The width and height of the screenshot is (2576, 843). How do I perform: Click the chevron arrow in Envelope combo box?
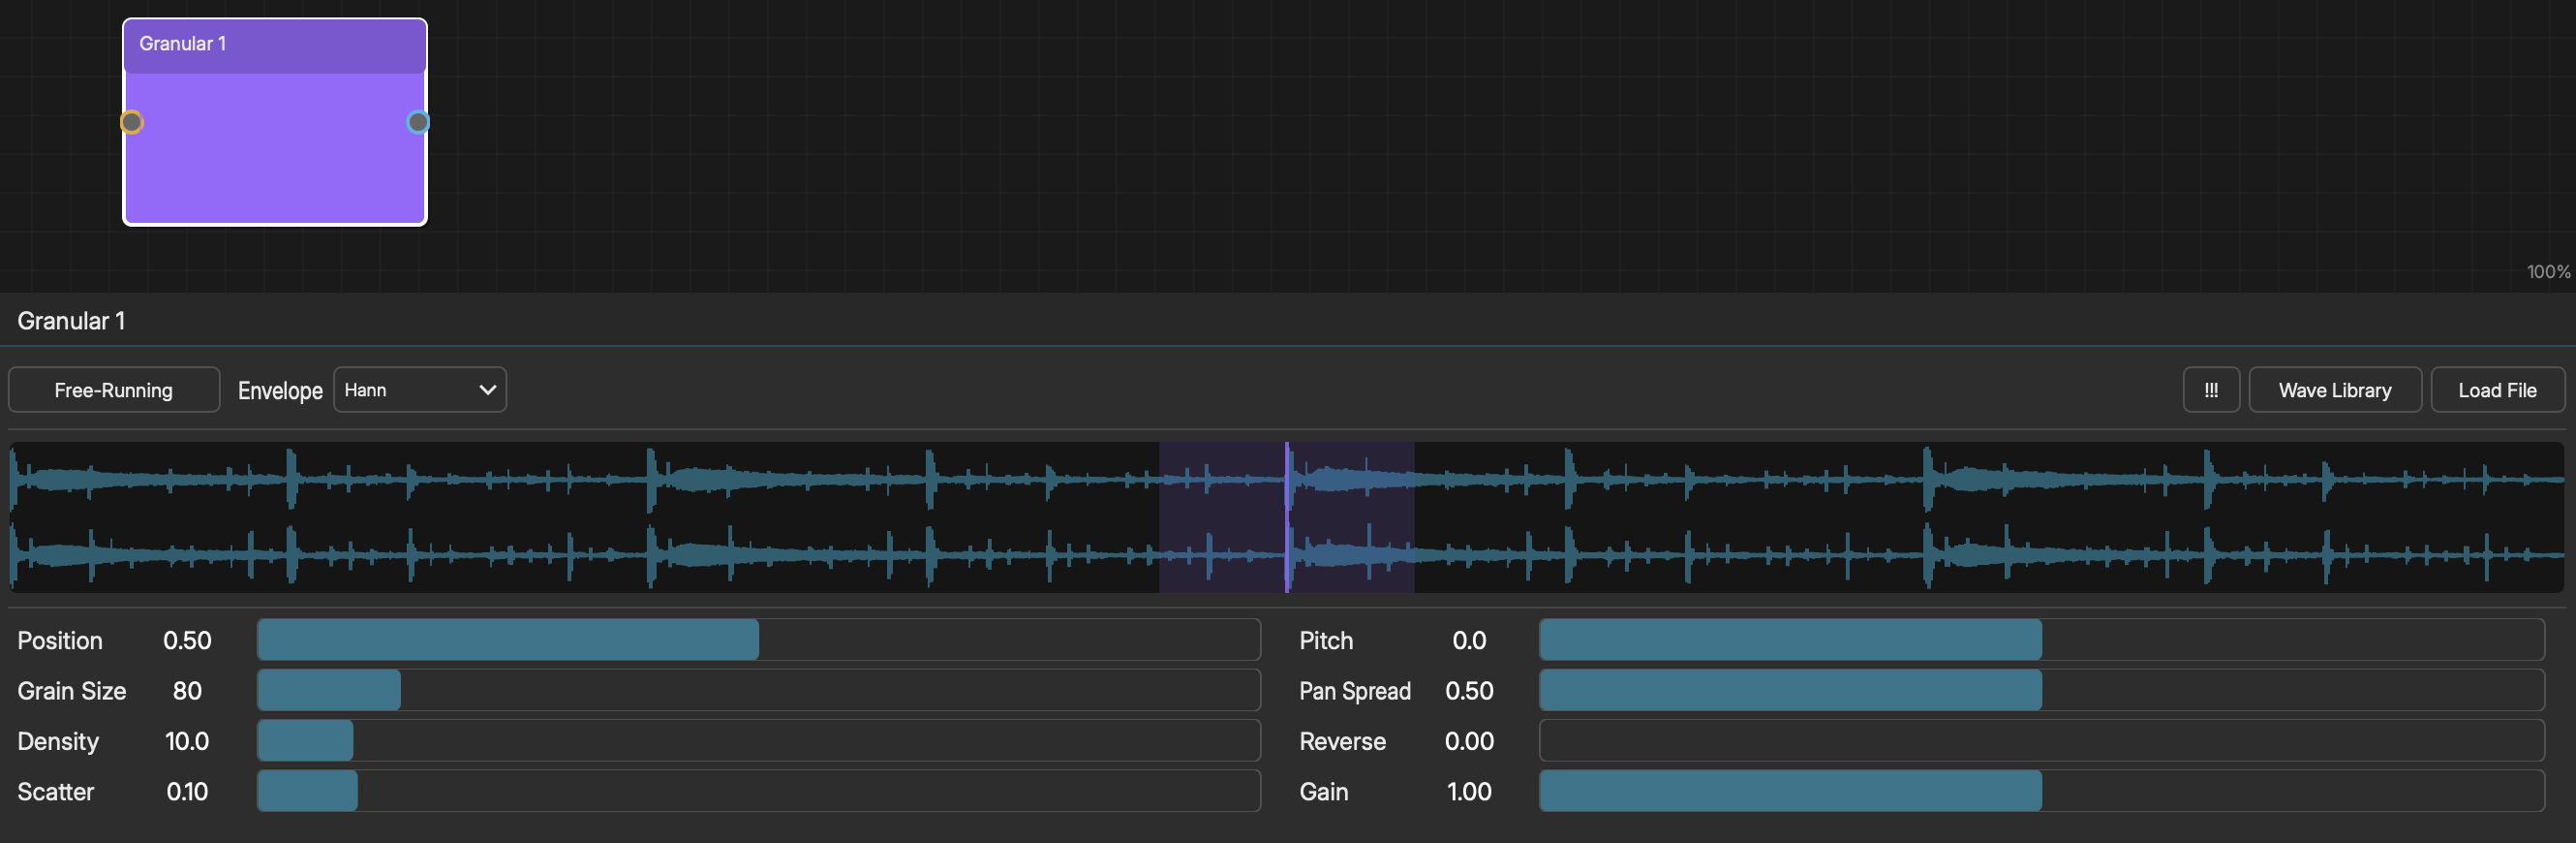[x=487, y=390]
